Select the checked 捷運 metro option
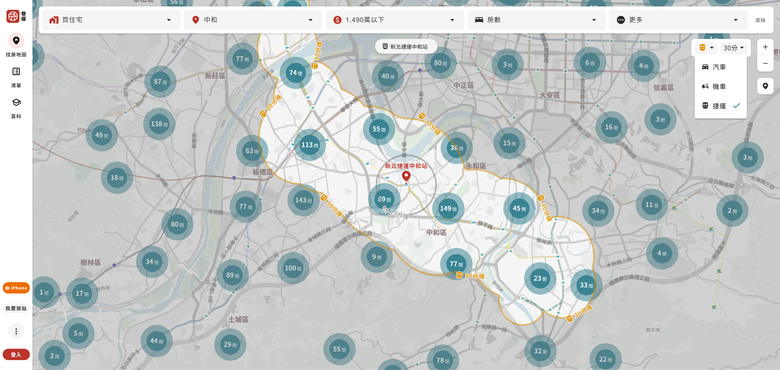 (720, 106)
